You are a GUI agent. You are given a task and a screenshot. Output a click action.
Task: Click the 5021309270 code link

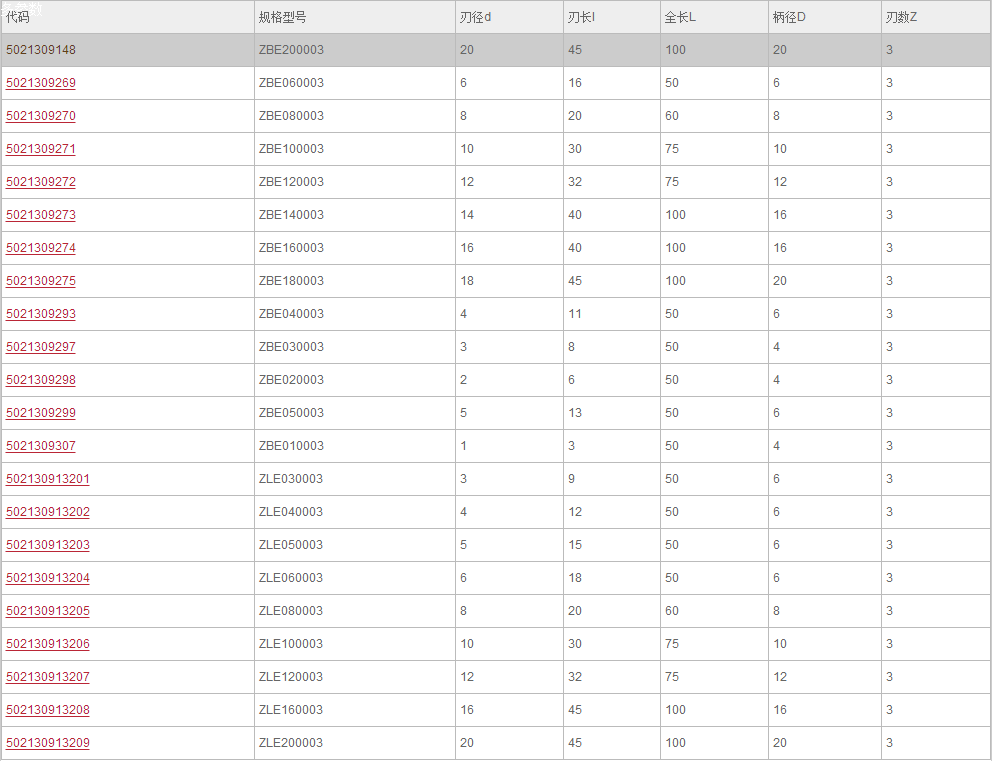[x=41, y=116]
